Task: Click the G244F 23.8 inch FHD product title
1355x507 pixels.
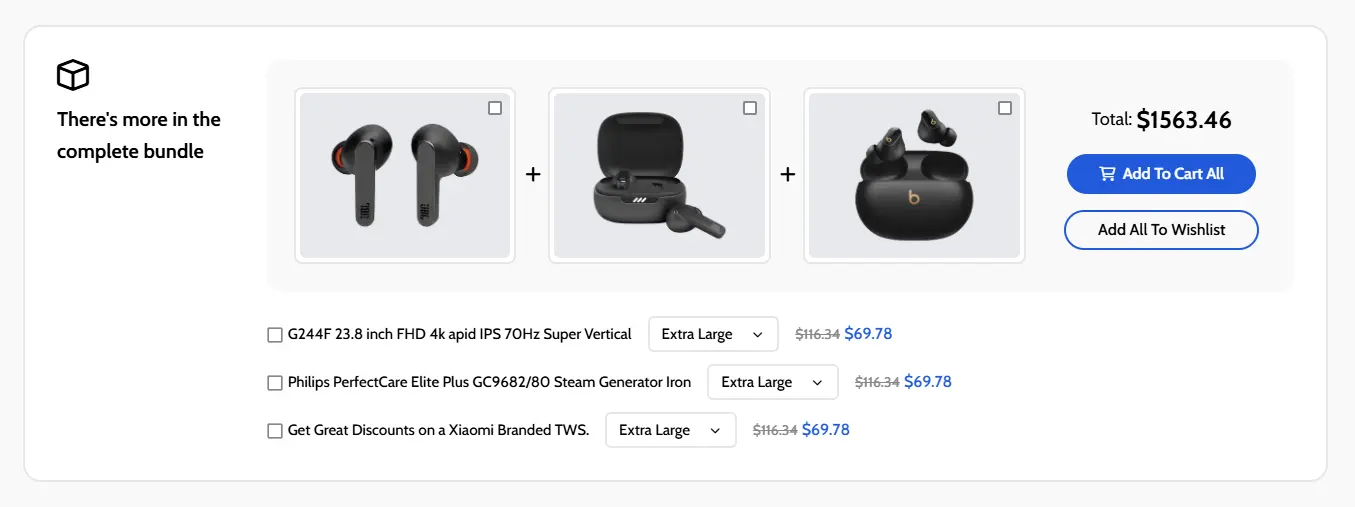Action: click(459, 334)
